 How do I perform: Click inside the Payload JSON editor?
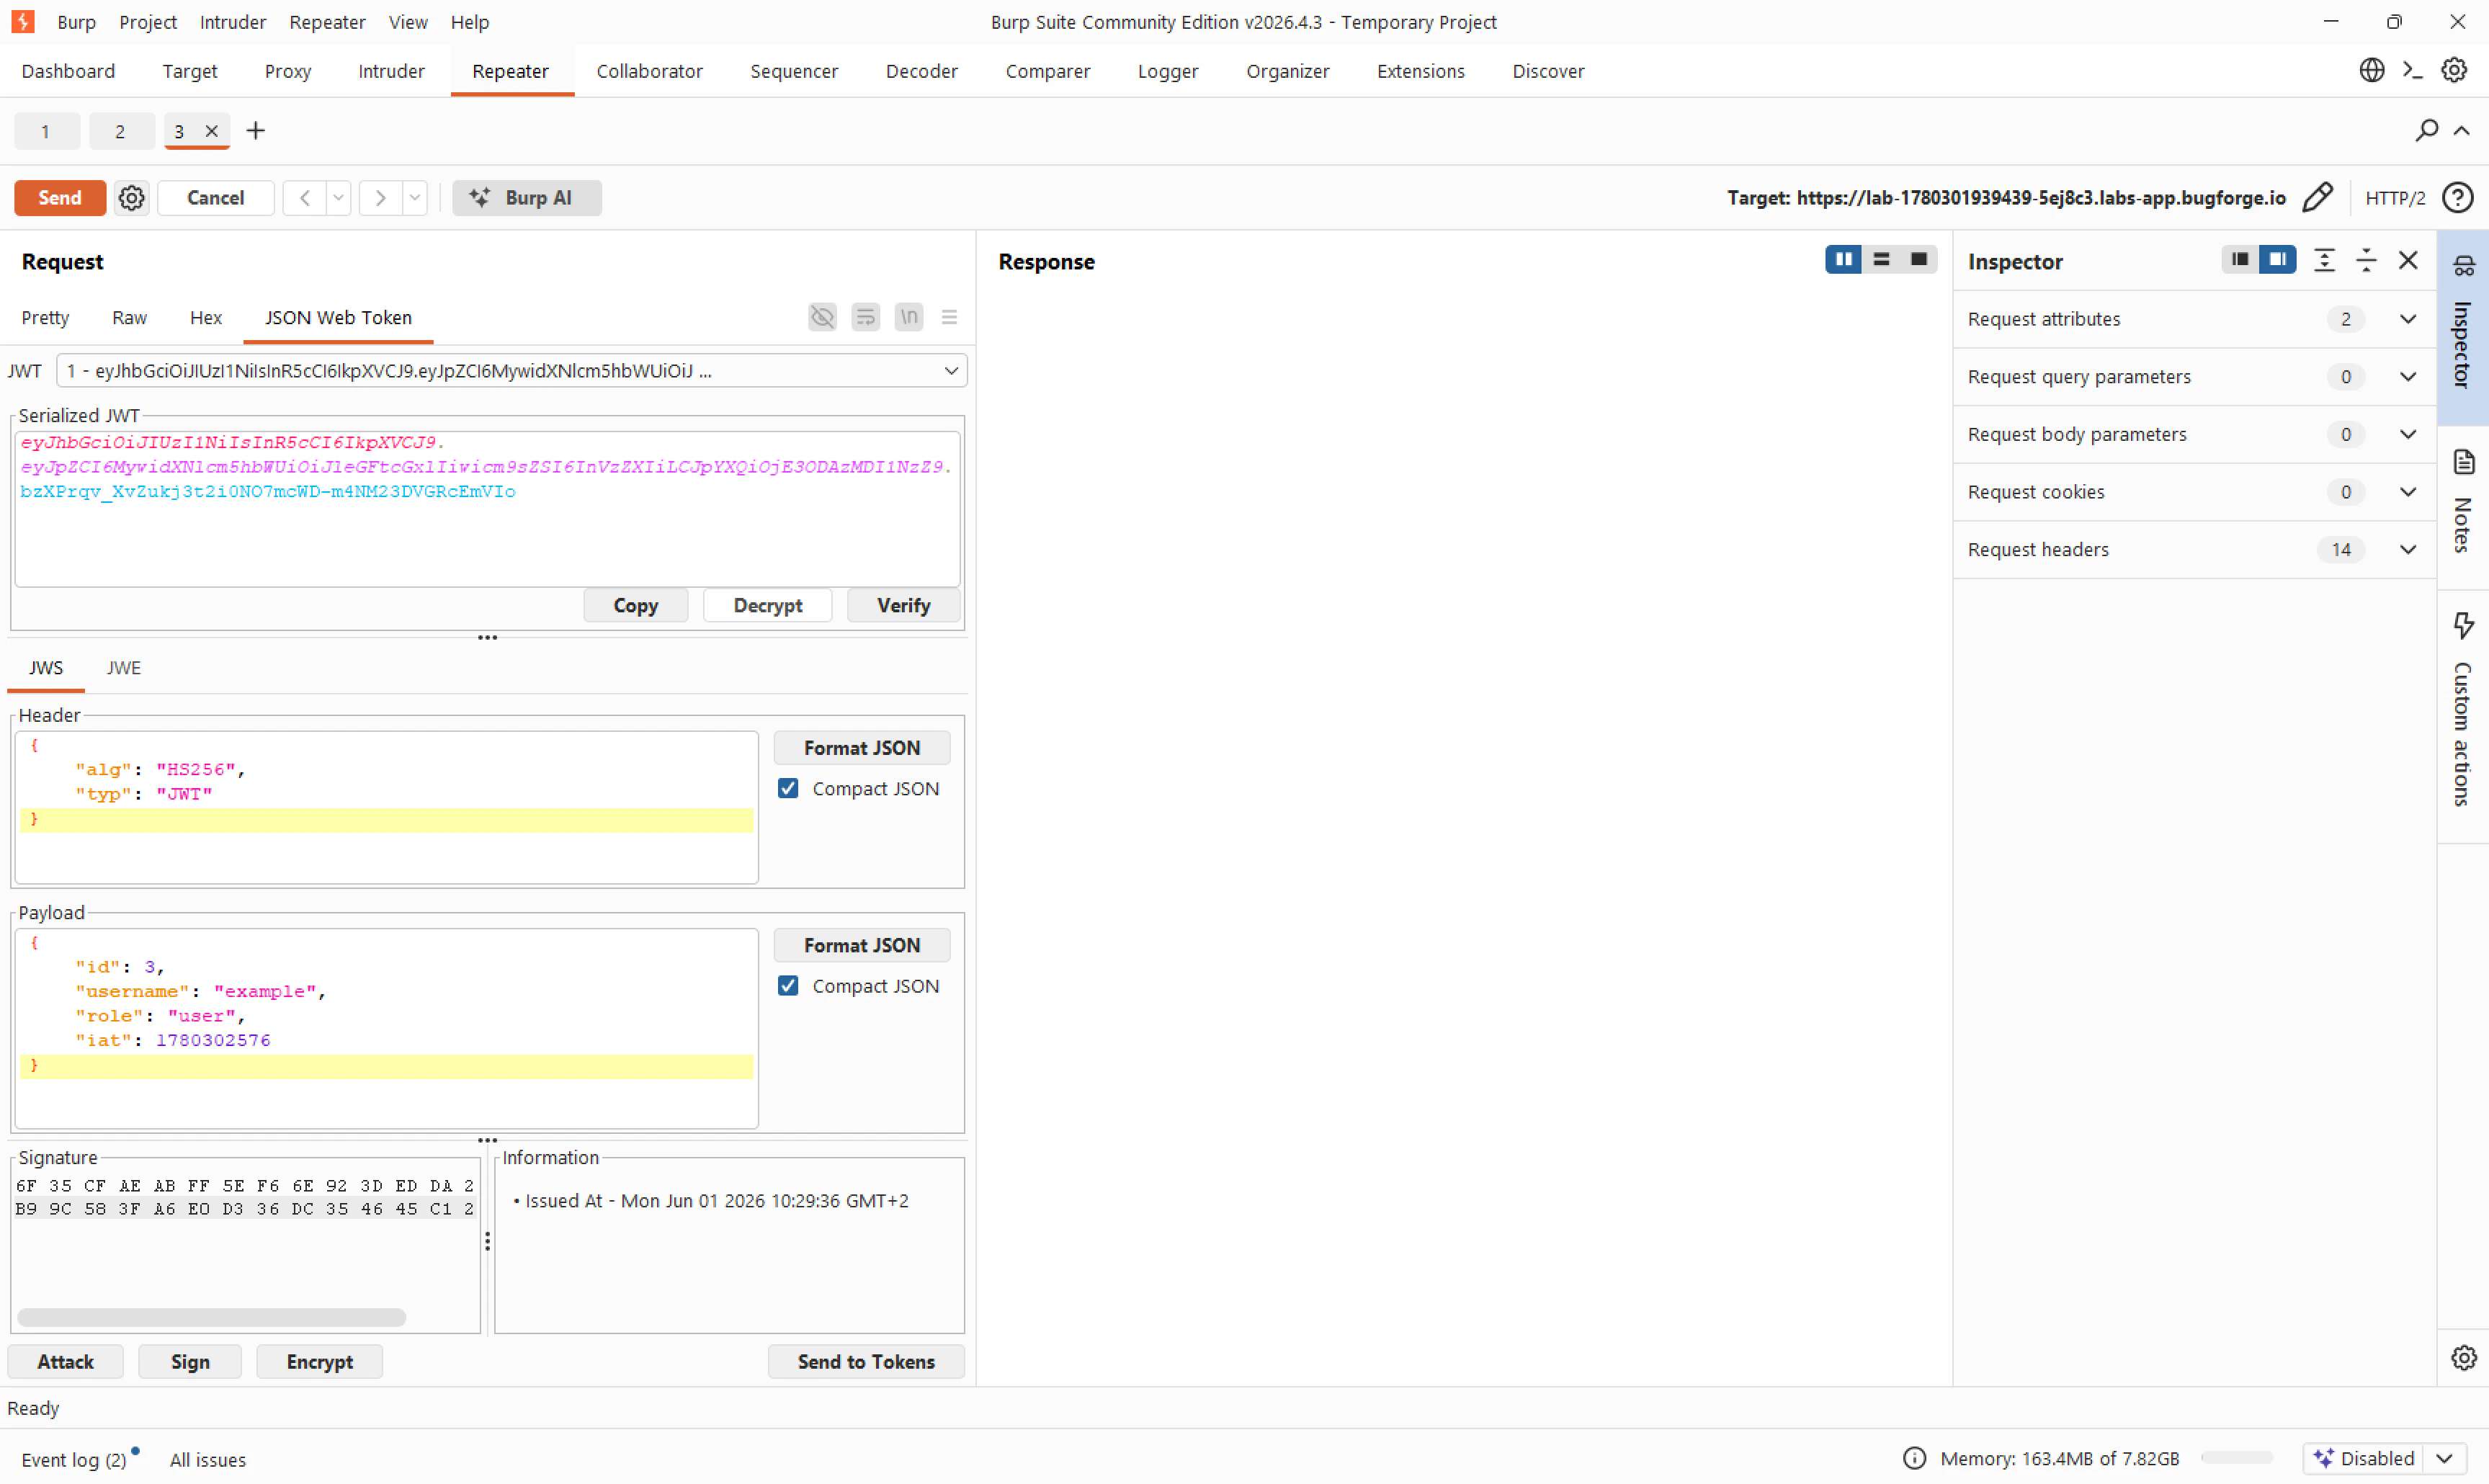386,1028
